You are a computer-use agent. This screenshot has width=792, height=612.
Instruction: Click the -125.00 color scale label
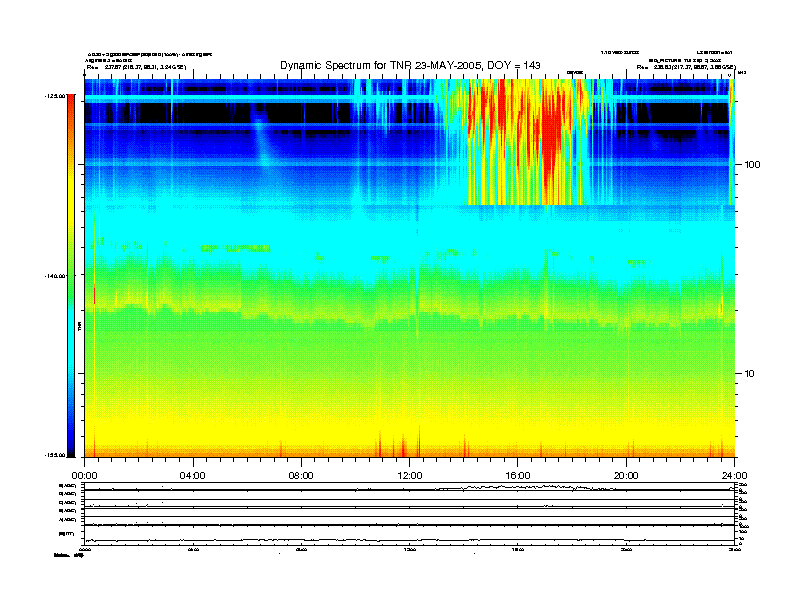55,96
